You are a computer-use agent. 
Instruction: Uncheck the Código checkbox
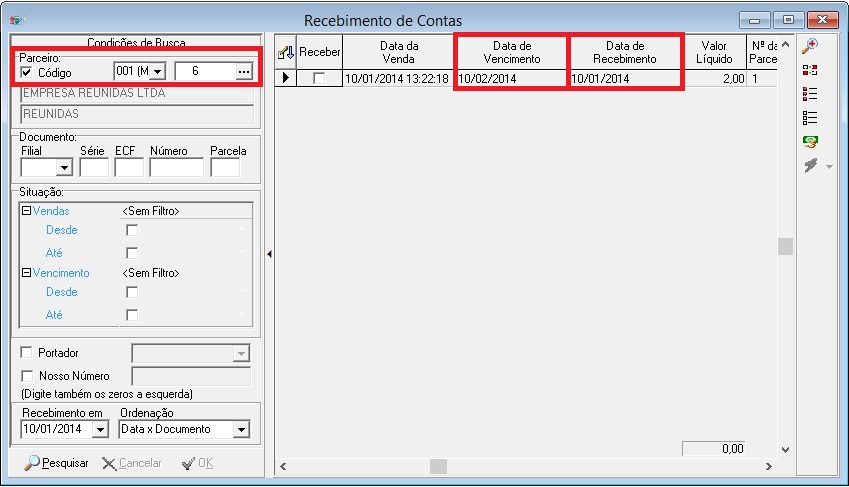[x=27, y=72]
